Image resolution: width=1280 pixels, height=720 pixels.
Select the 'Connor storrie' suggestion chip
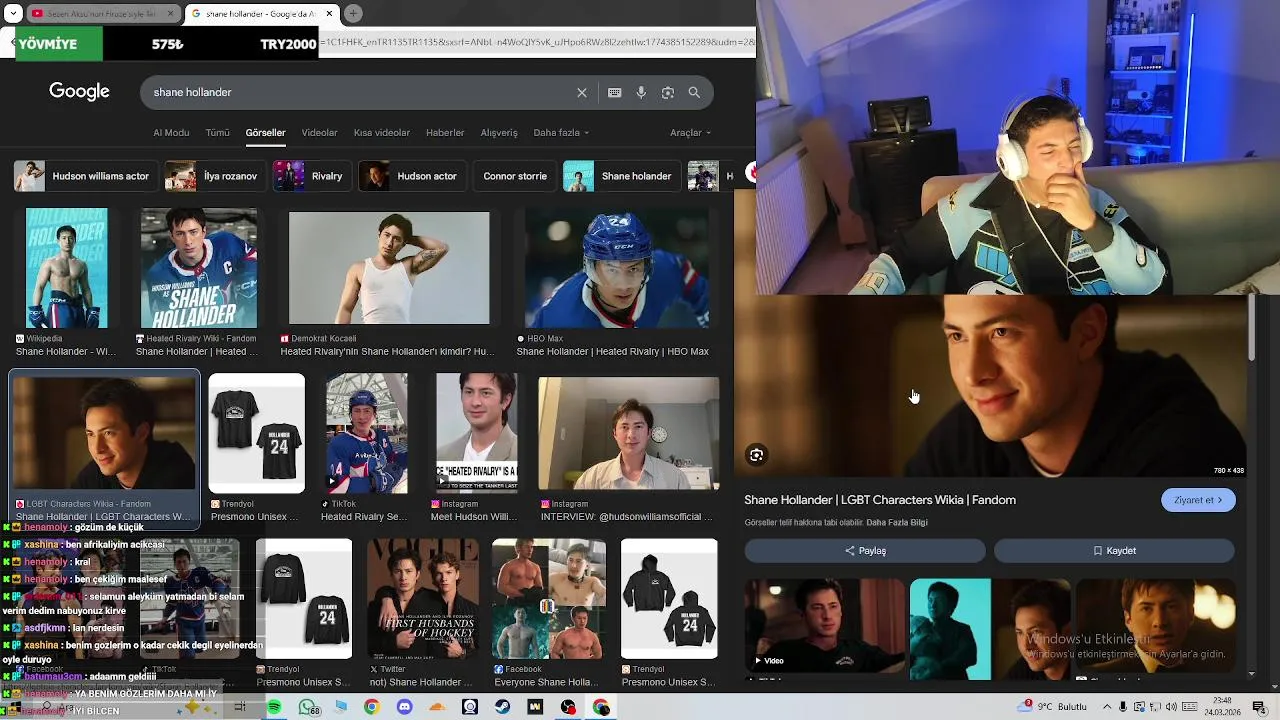click(515, 176)
